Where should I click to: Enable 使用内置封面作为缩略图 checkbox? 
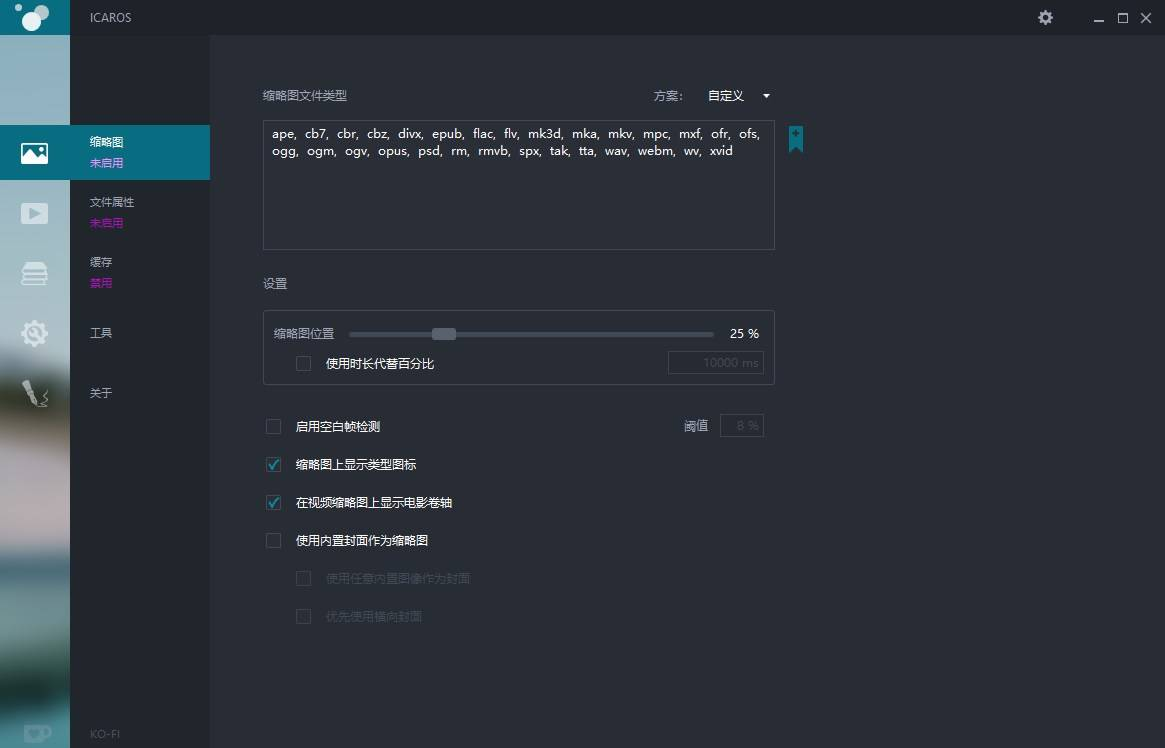point(273,540)
